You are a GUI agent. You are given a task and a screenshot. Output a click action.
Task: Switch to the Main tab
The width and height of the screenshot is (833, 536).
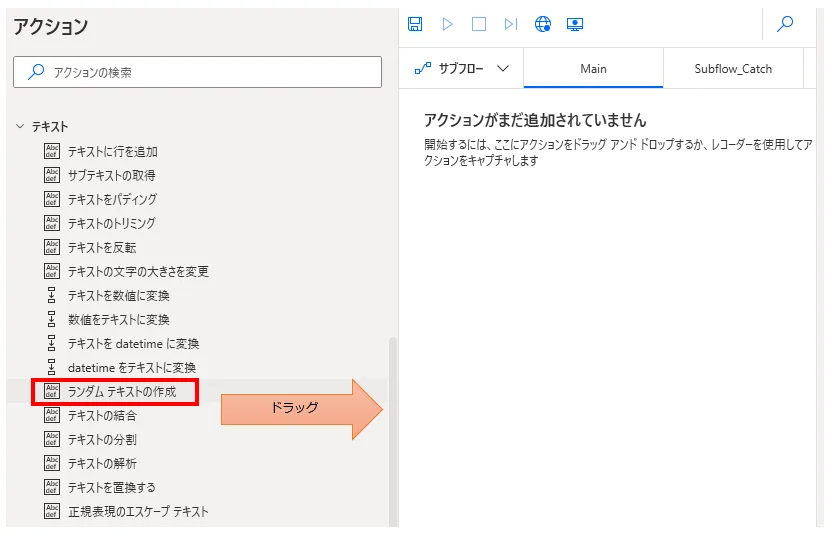[593, 69]
